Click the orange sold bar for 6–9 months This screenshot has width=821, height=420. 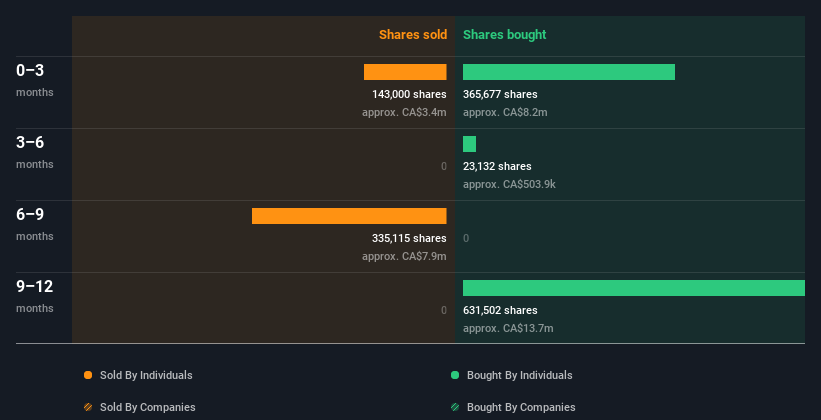click(x=349, y=216)
